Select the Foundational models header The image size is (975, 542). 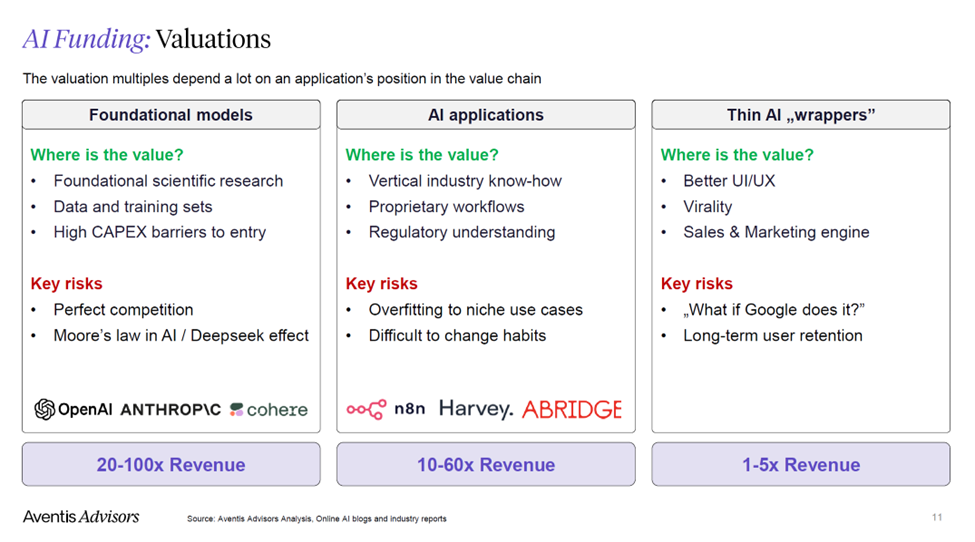171,115
